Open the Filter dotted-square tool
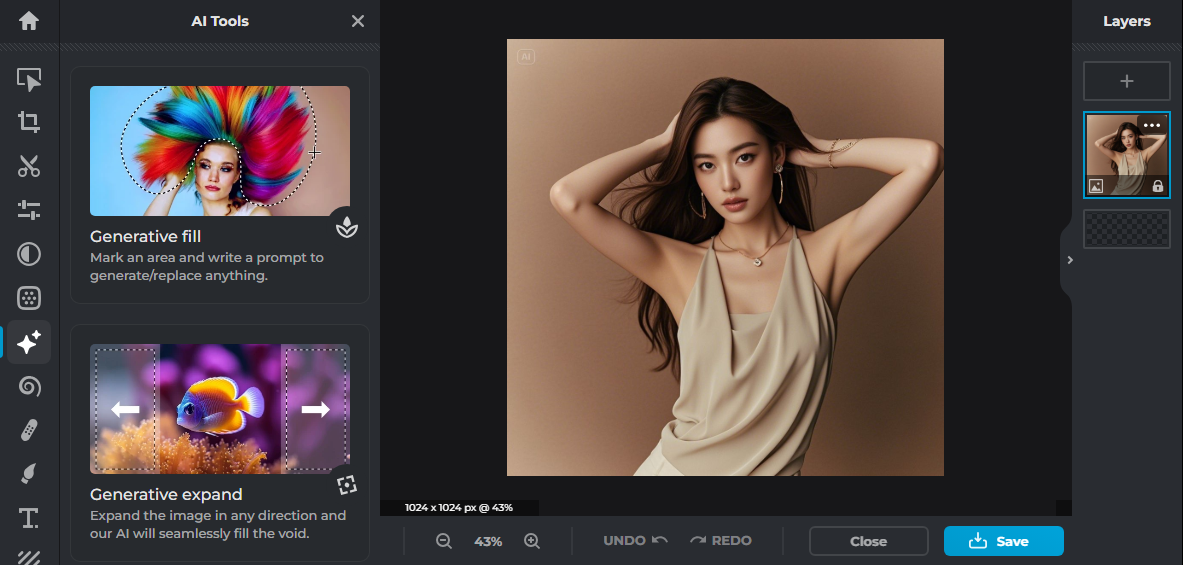Screen dimensions: 1183x565 29,298
